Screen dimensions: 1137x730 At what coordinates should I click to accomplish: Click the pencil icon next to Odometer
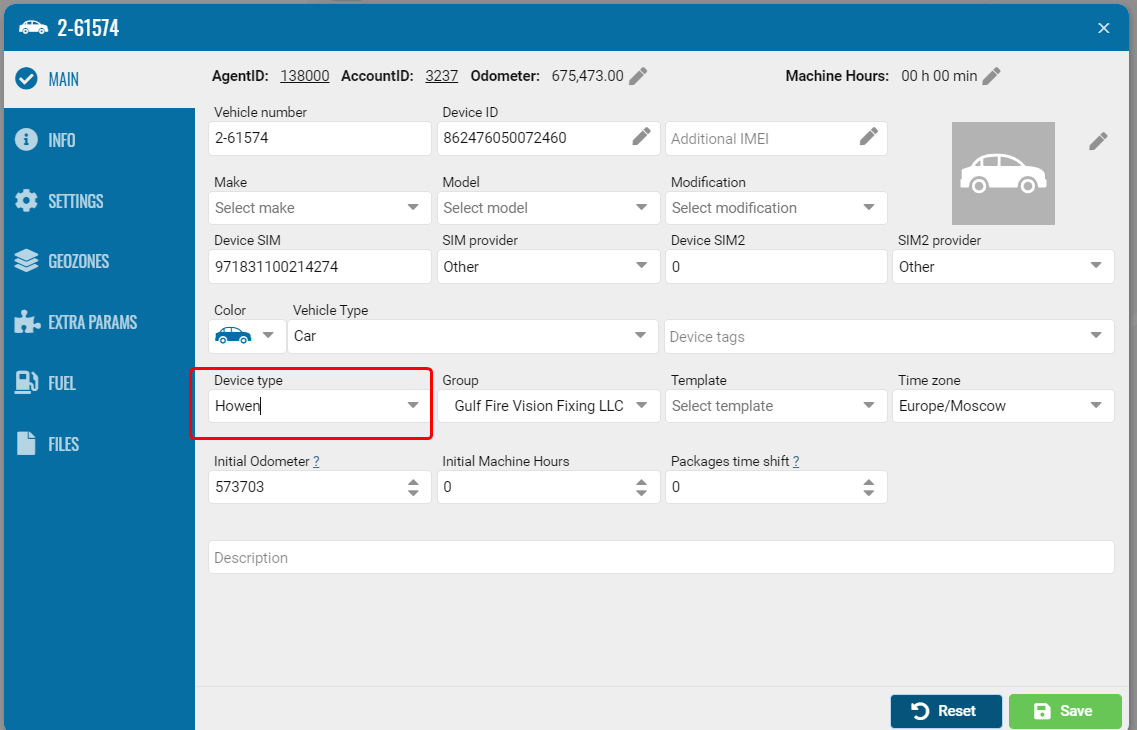coord(638,76)
